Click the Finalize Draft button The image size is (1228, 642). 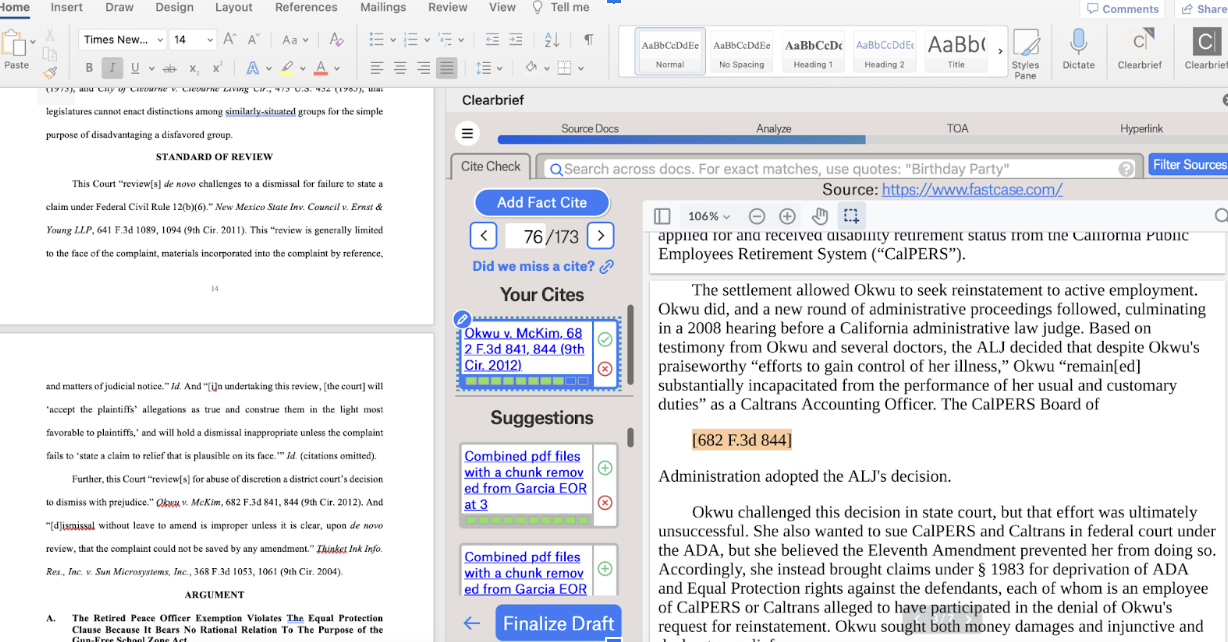[x=558, y=623]
